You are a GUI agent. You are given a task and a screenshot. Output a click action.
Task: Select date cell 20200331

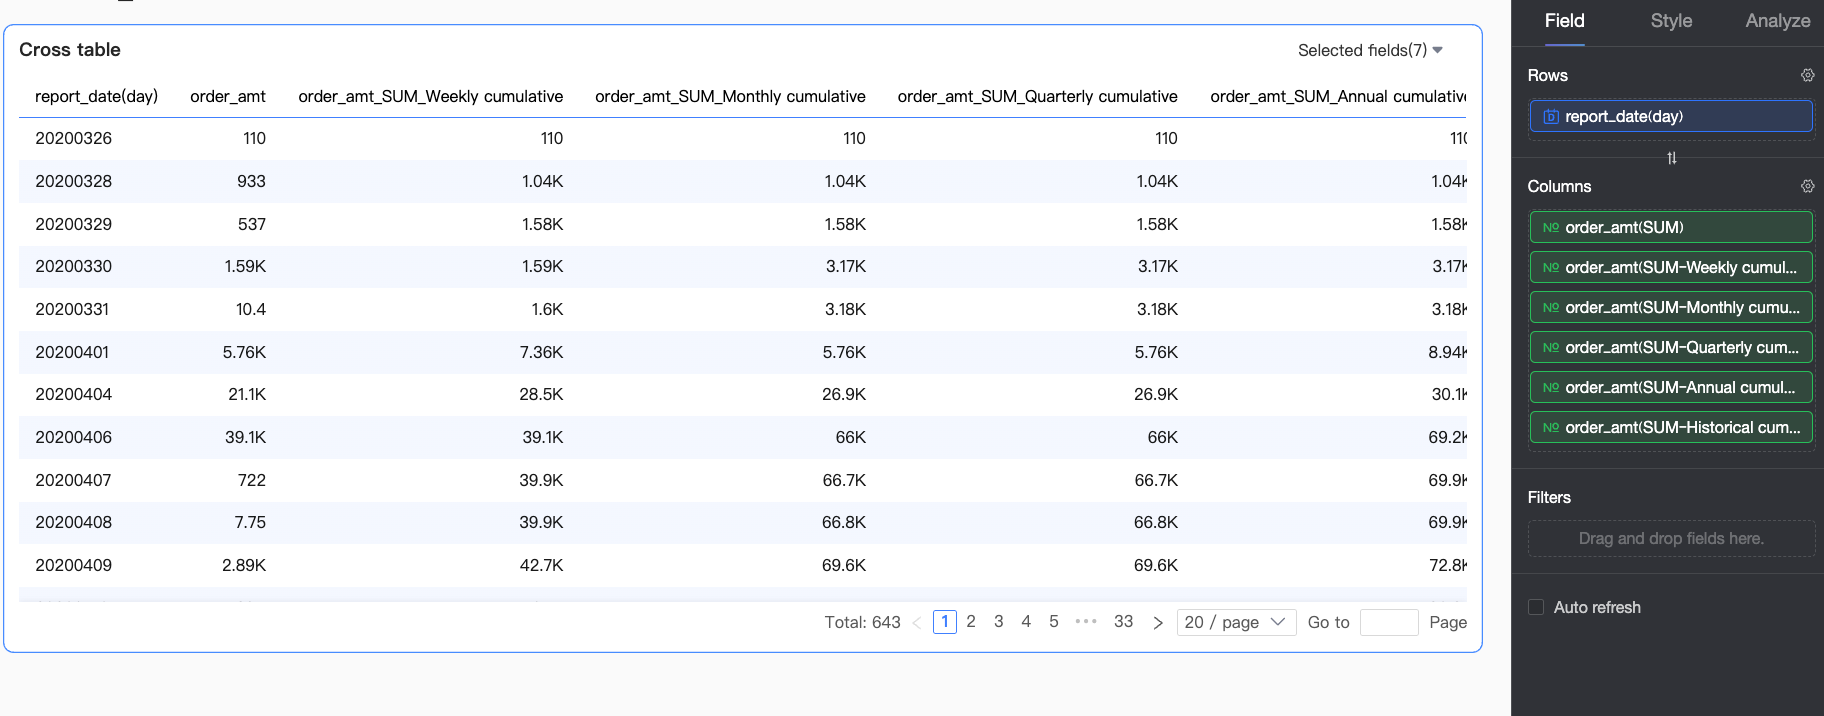[x=72, y=310]
